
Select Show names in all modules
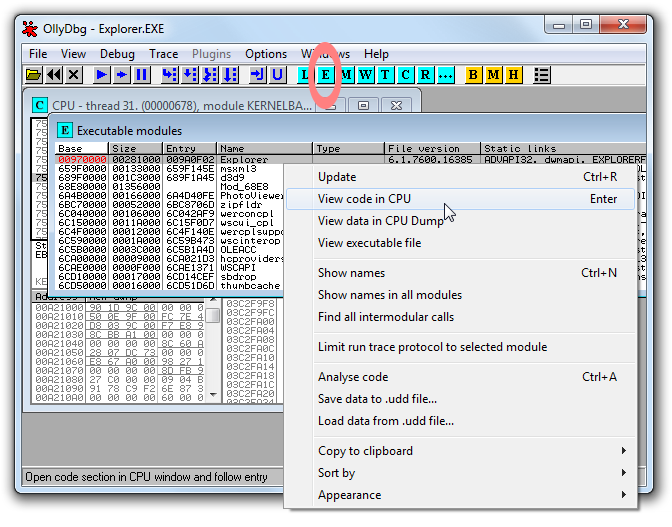[x=460, y=295]
